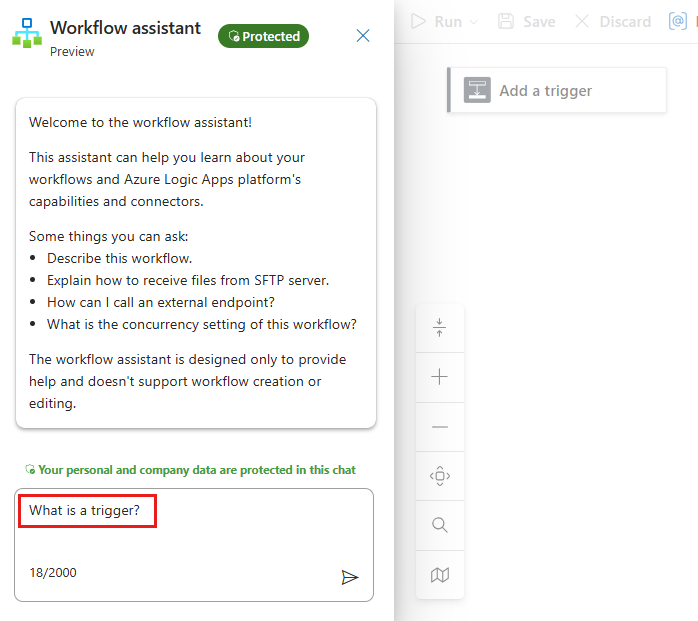This screenshot has width=698, height=621.
Task: Click the Workflow assistant logo icon
Action: coord(27,33)
